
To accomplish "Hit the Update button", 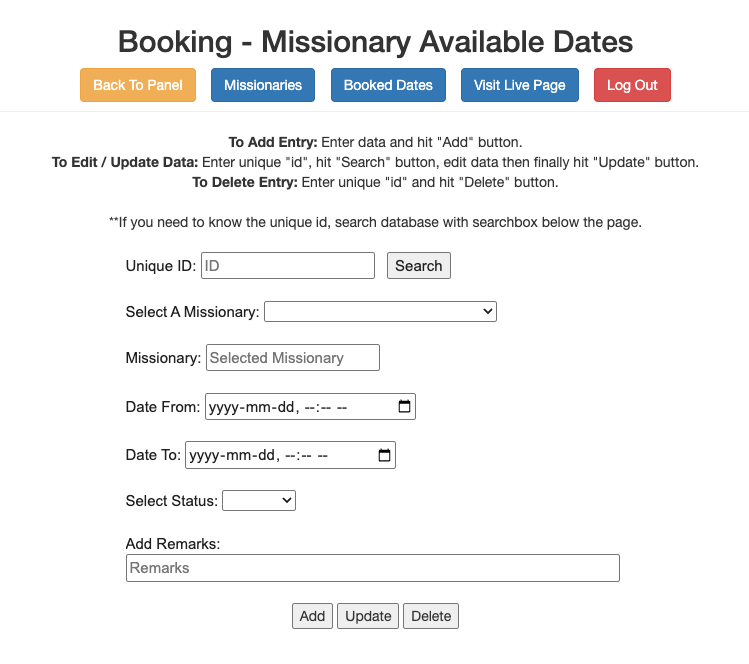I will point(368,616).
